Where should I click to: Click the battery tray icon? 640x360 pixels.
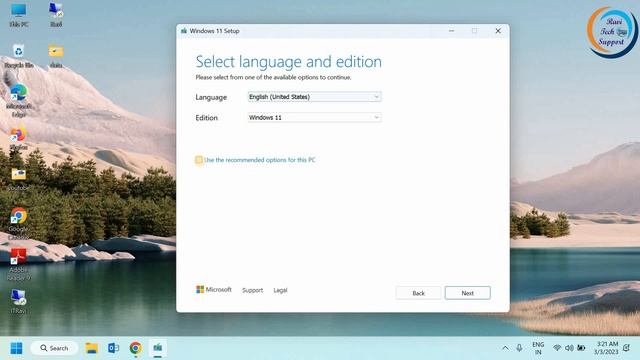[581, 348]
